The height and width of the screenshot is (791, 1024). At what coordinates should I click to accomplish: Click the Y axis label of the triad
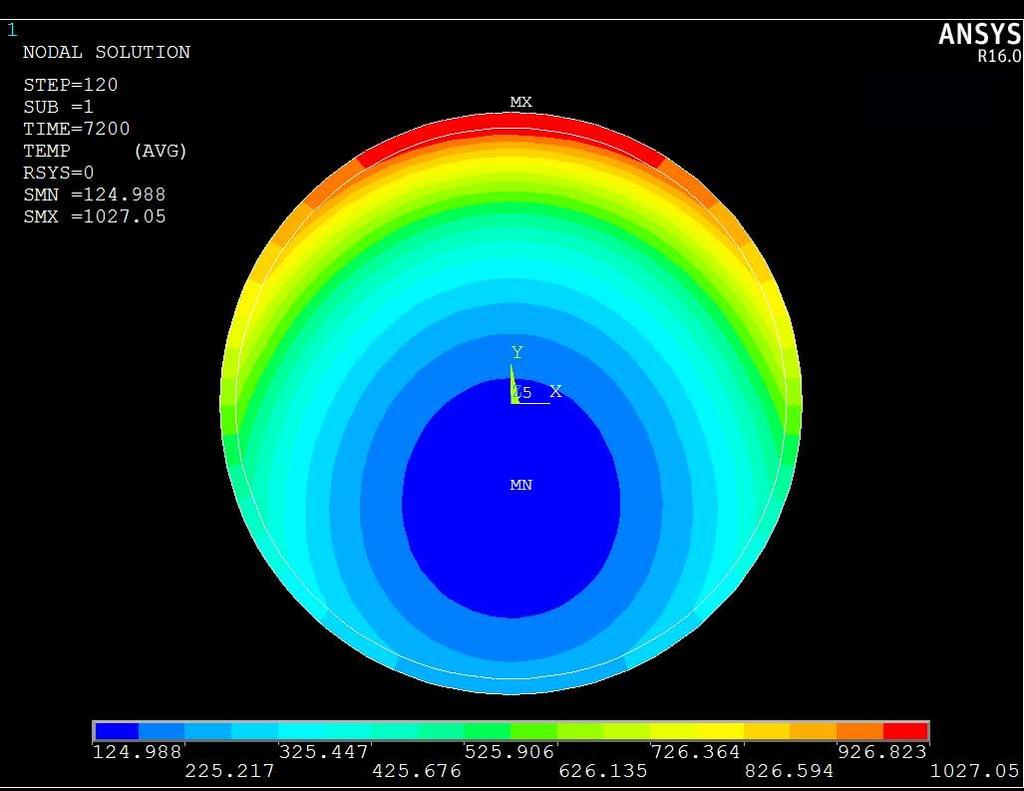(x=517, y=353)
